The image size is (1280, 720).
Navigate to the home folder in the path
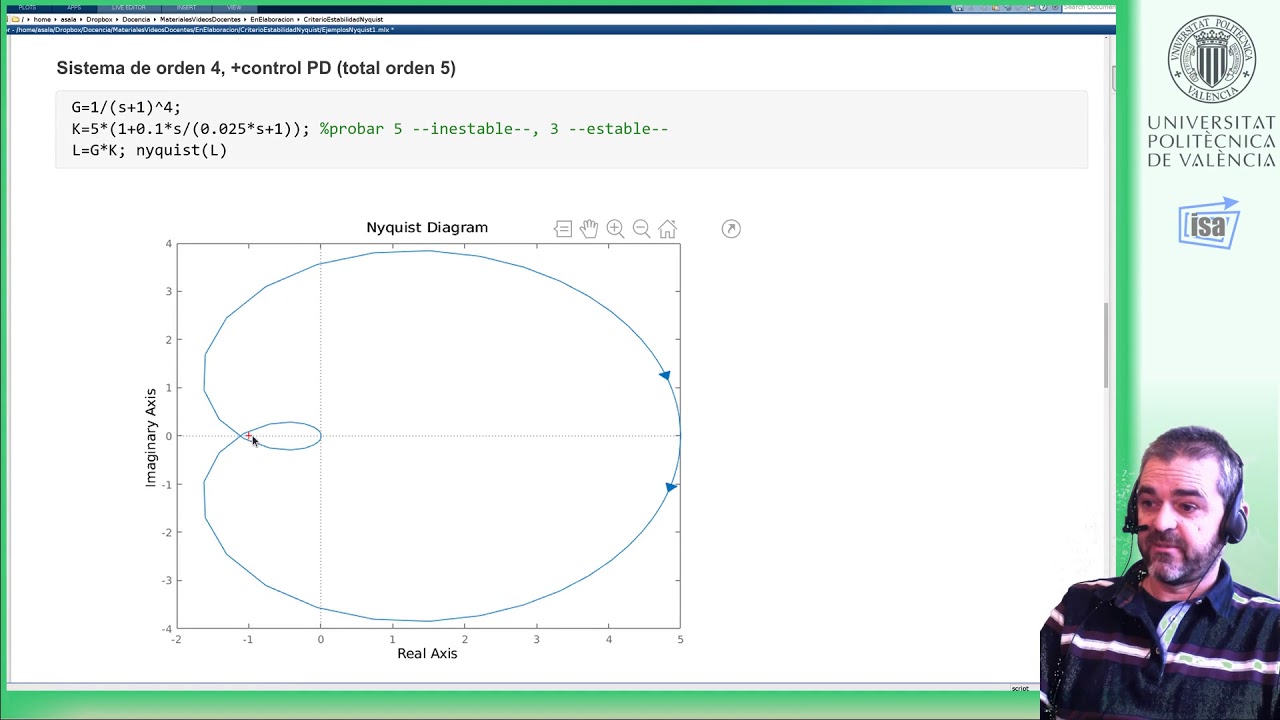42,19
